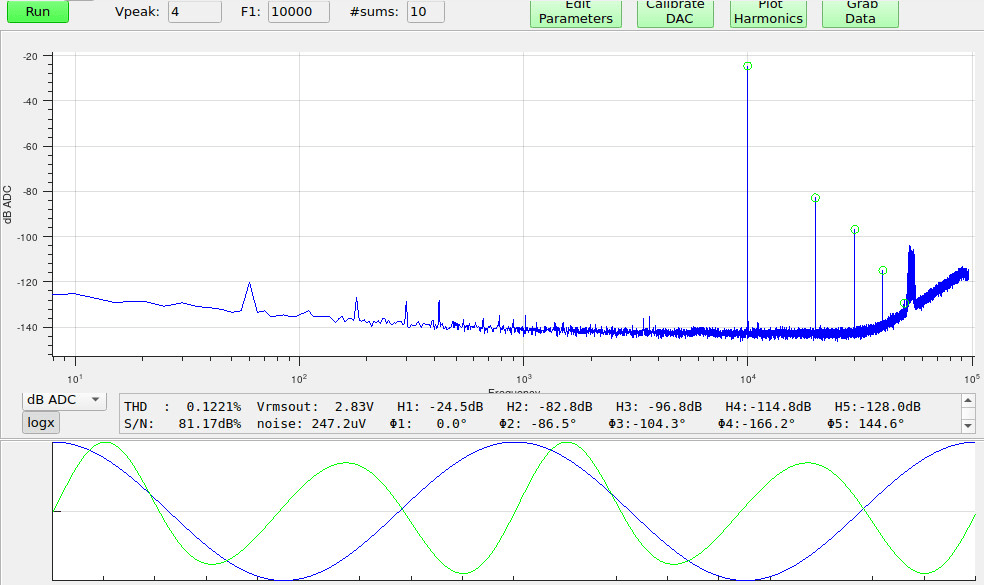Toggle the logx axis button
Image resolution: width=984 pixels, height=585 pixels.
[41, 422]
